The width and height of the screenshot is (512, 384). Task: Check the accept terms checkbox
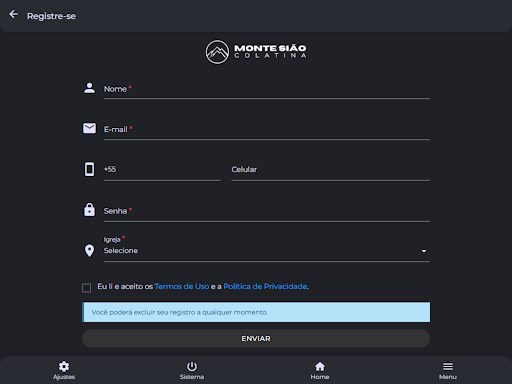click(86, 288)
